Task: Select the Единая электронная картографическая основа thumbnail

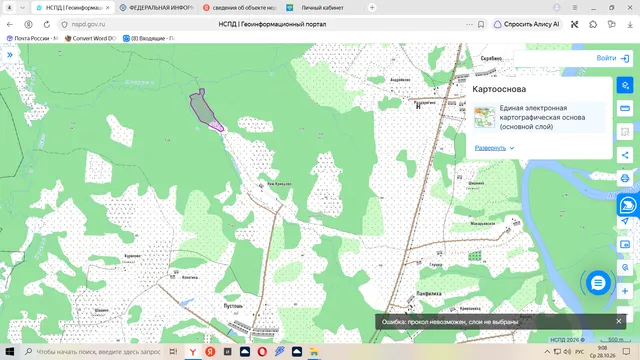Action: [484, 117]
